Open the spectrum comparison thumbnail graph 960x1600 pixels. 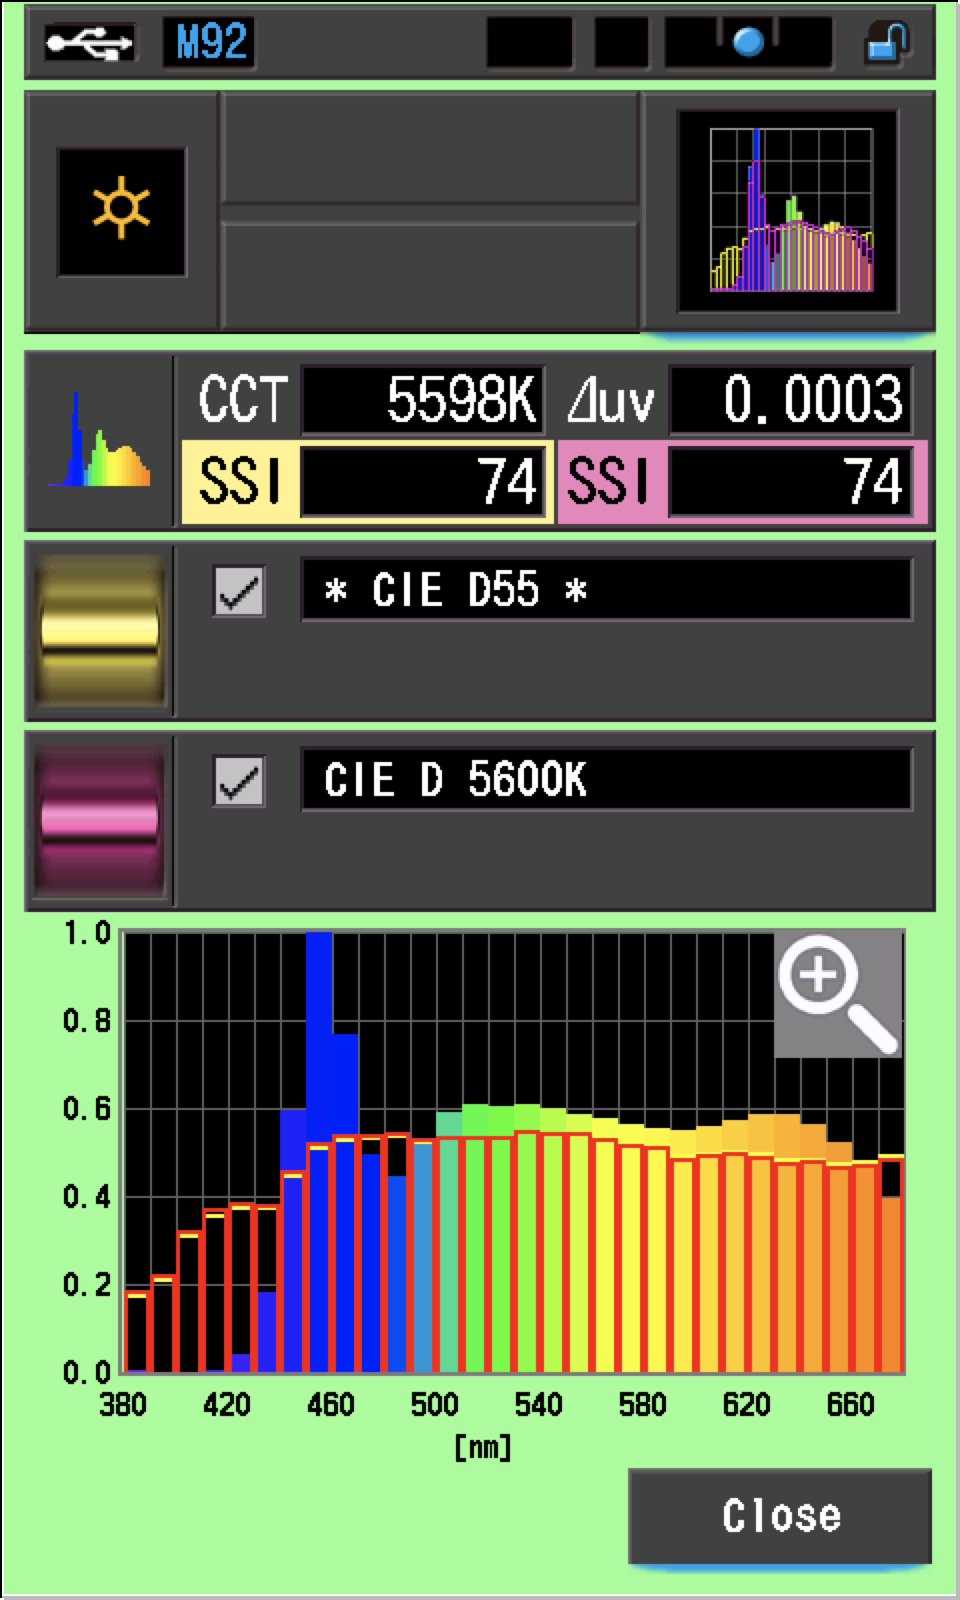click(x=790, y=212)
